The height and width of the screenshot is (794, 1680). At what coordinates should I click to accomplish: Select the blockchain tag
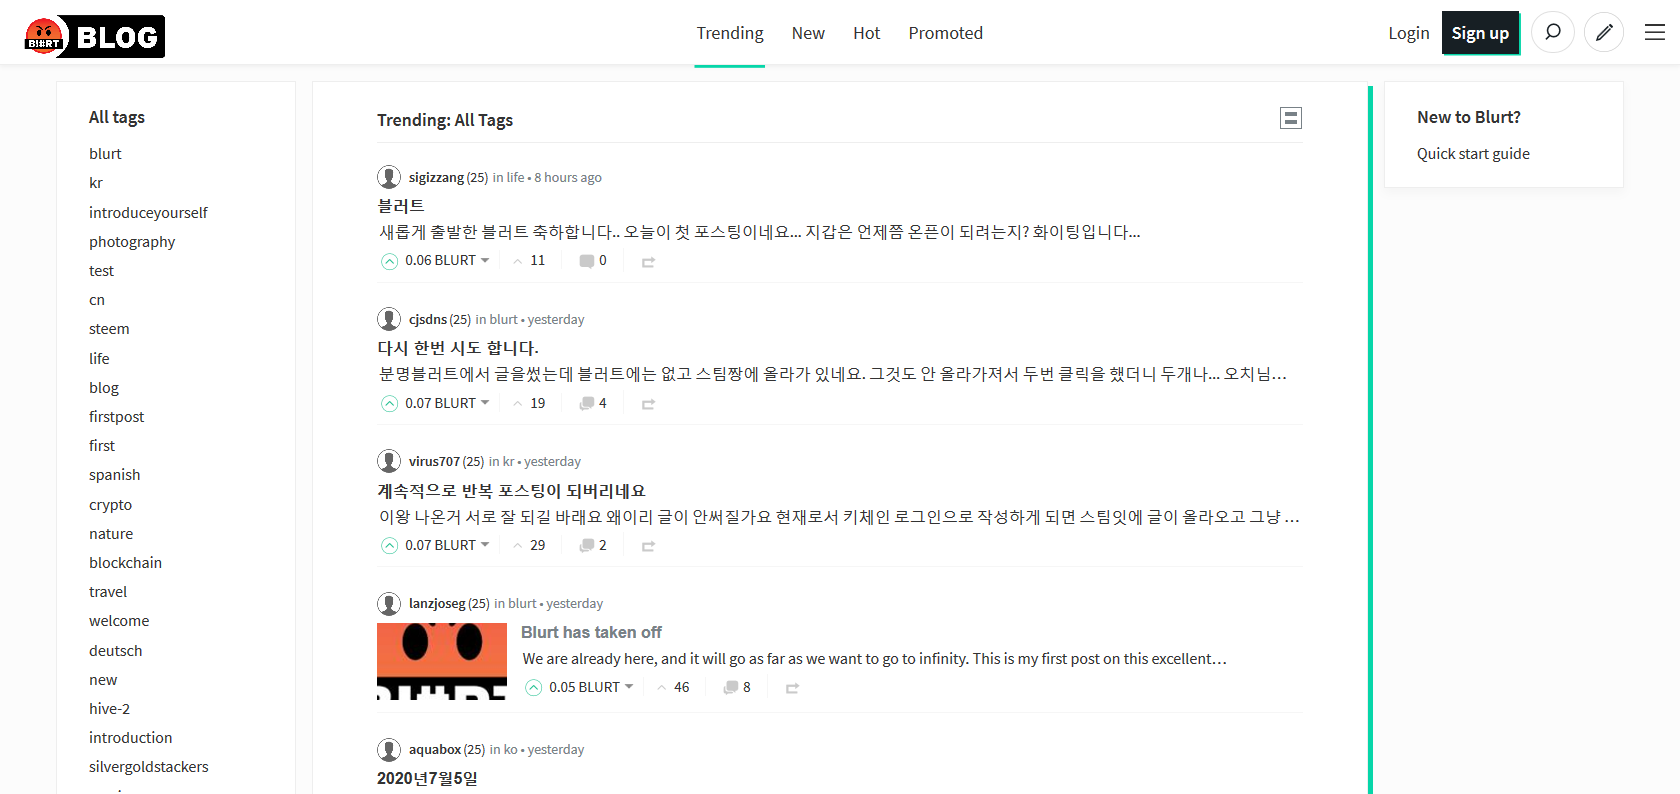click(x=125, y=562)
